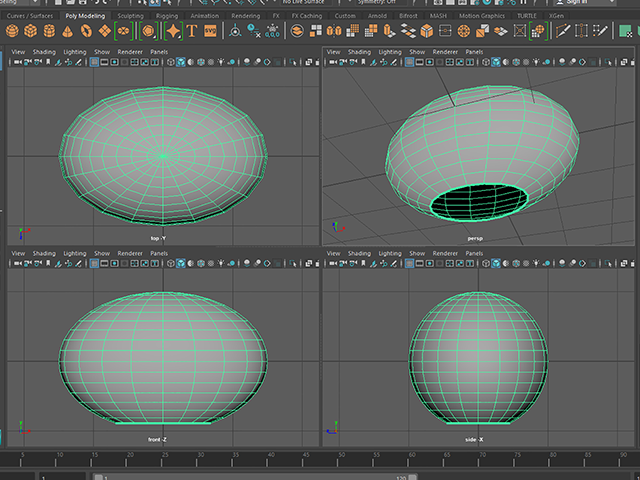Create a polygon sphere from the shelf
The image size is (640, 480).
pyautogui.click(x=12, y=31)
